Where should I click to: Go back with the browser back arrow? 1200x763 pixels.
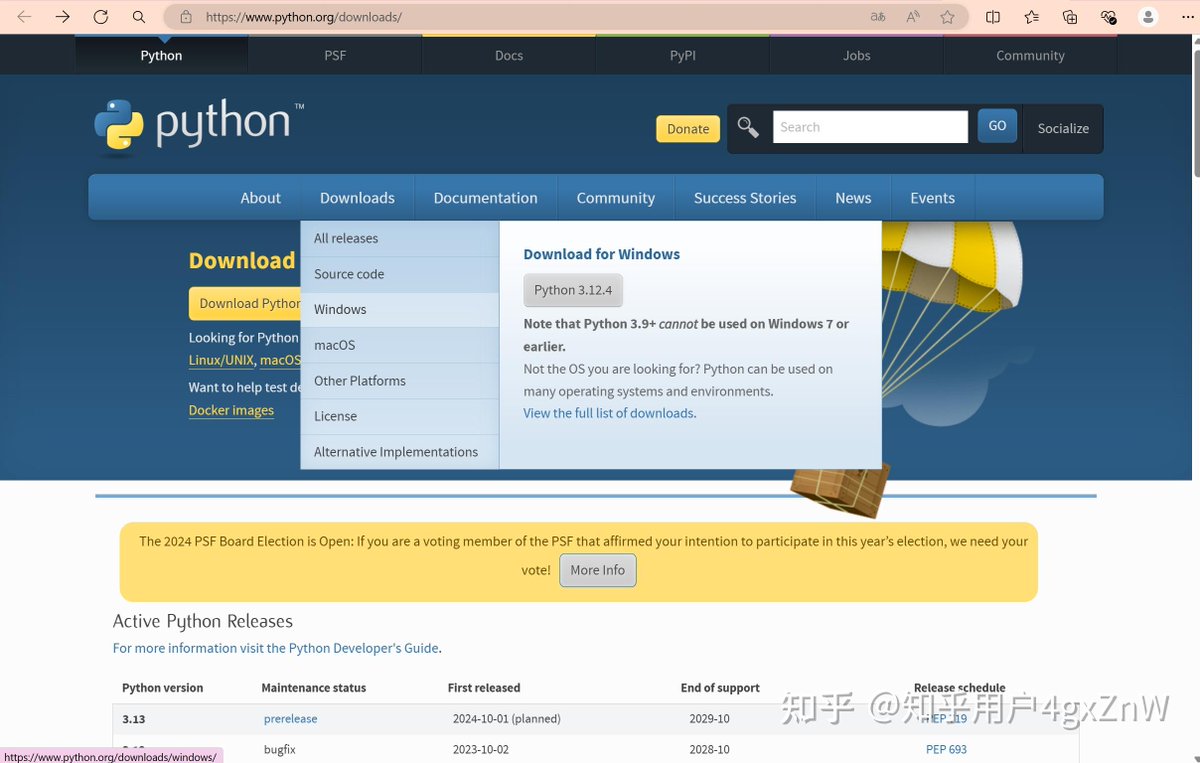tap(24, 17)
